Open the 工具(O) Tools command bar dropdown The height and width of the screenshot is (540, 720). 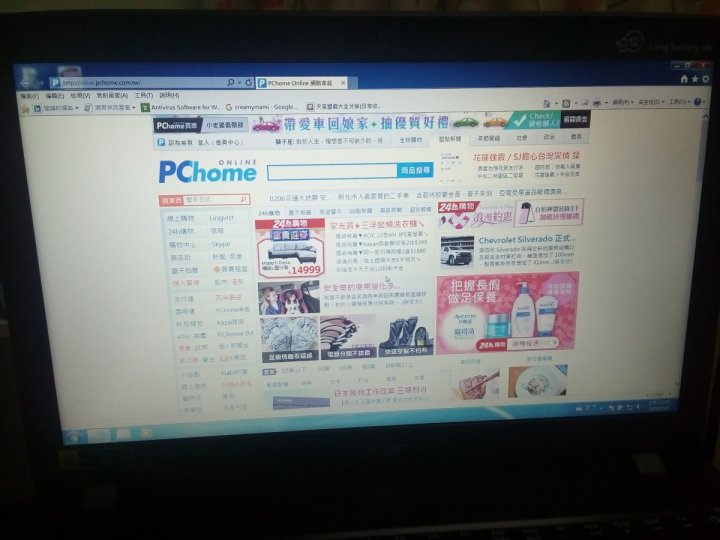679,102
